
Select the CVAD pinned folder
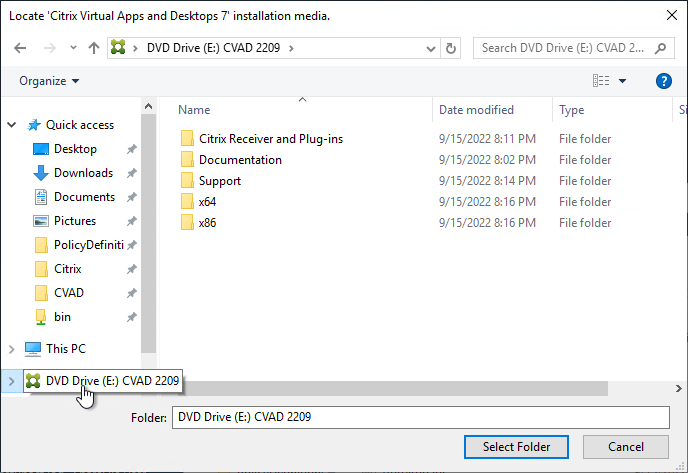(x=68, y=293)
